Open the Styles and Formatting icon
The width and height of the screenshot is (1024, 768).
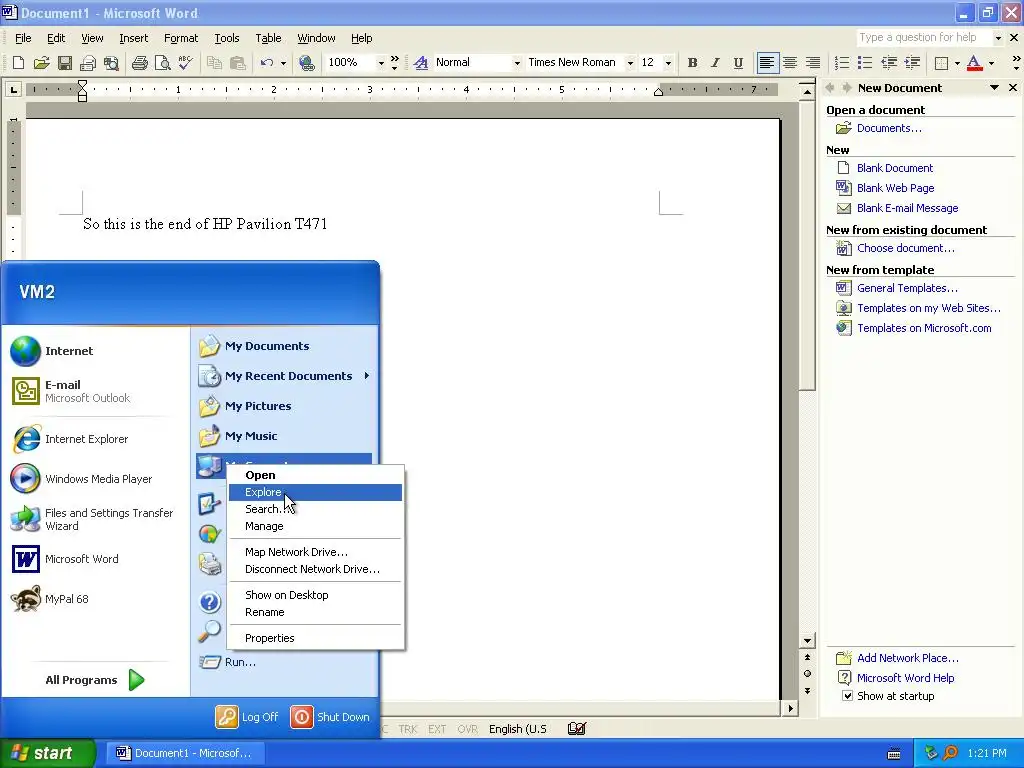coord(421,63)
